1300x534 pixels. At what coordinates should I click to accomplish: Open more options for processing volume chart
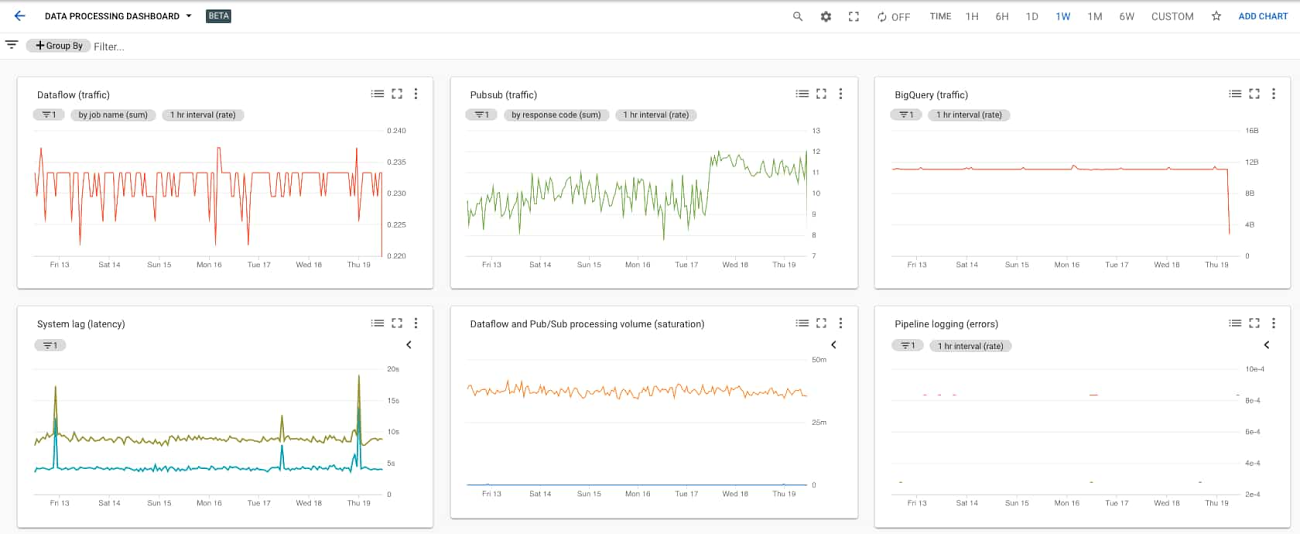840,323
